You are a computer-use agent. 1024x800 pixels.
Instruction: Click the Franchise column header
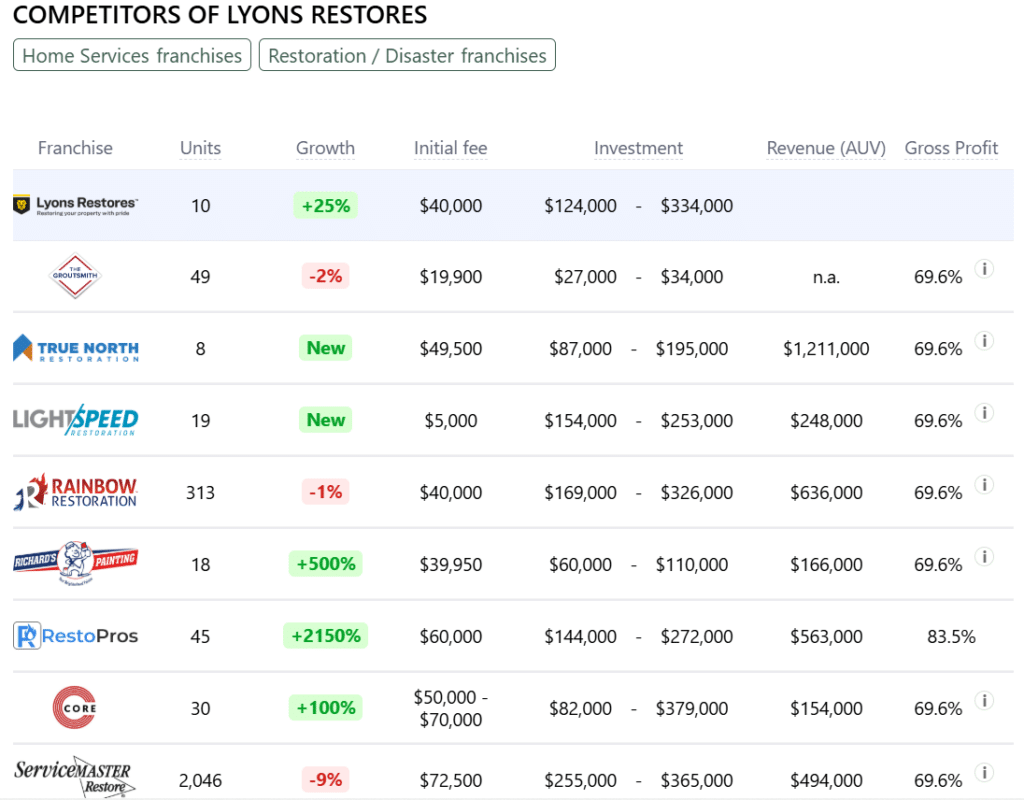pyautogui.click(x=75, y=148)
